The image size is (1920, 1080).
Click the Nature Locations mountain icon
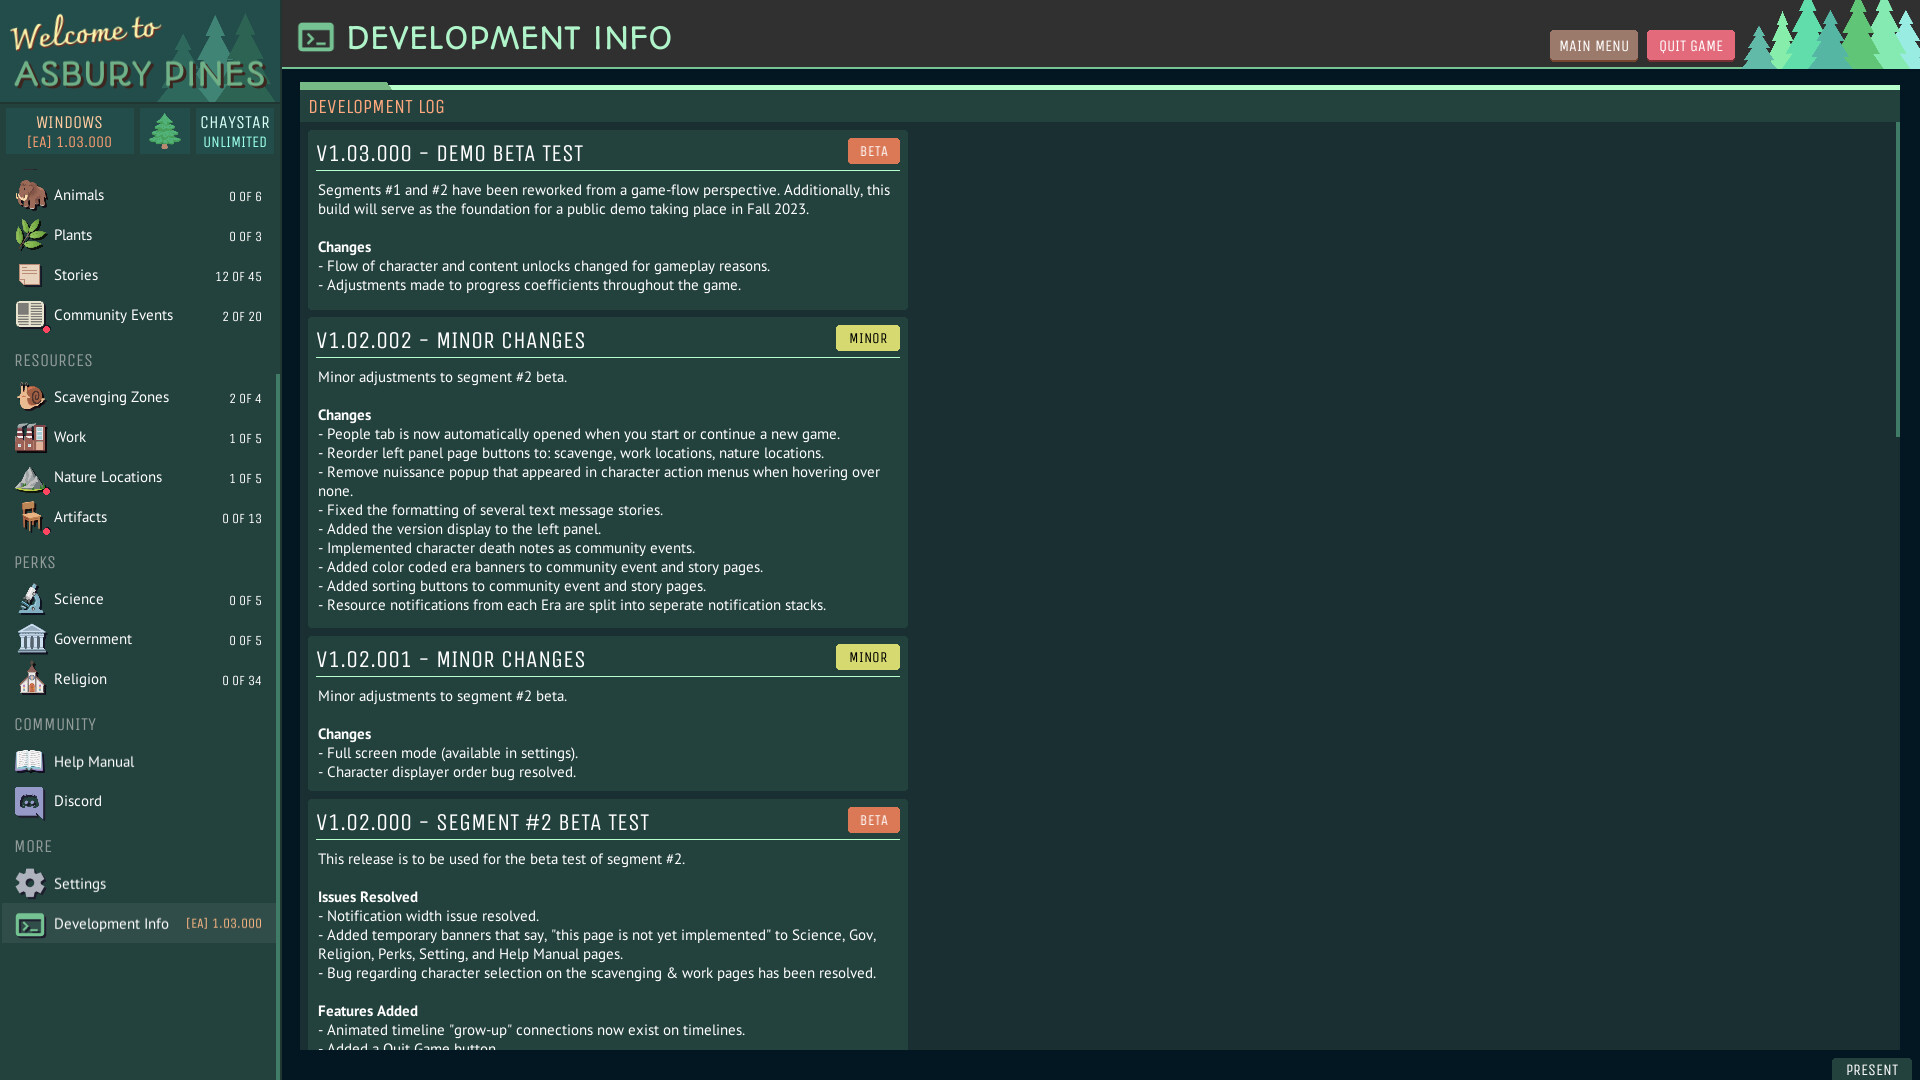[x=30, y=478]
